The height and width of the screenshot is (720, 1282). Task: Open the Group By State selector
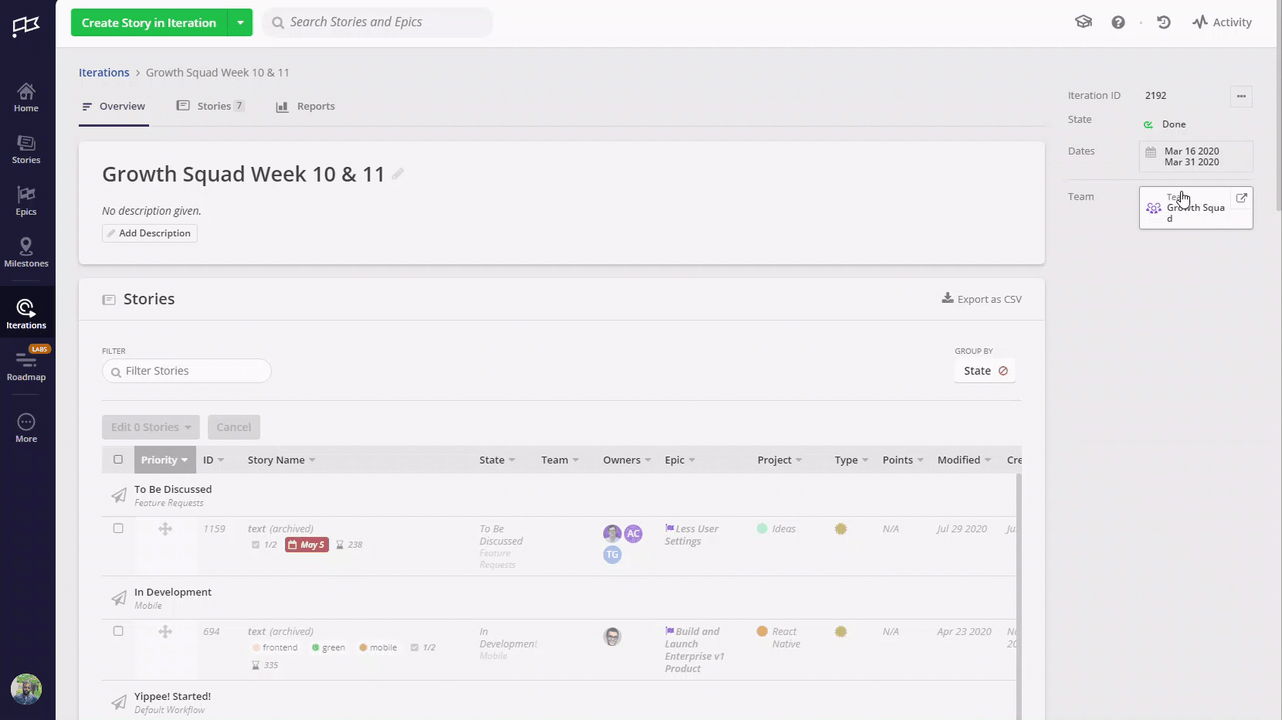[984, 371]
